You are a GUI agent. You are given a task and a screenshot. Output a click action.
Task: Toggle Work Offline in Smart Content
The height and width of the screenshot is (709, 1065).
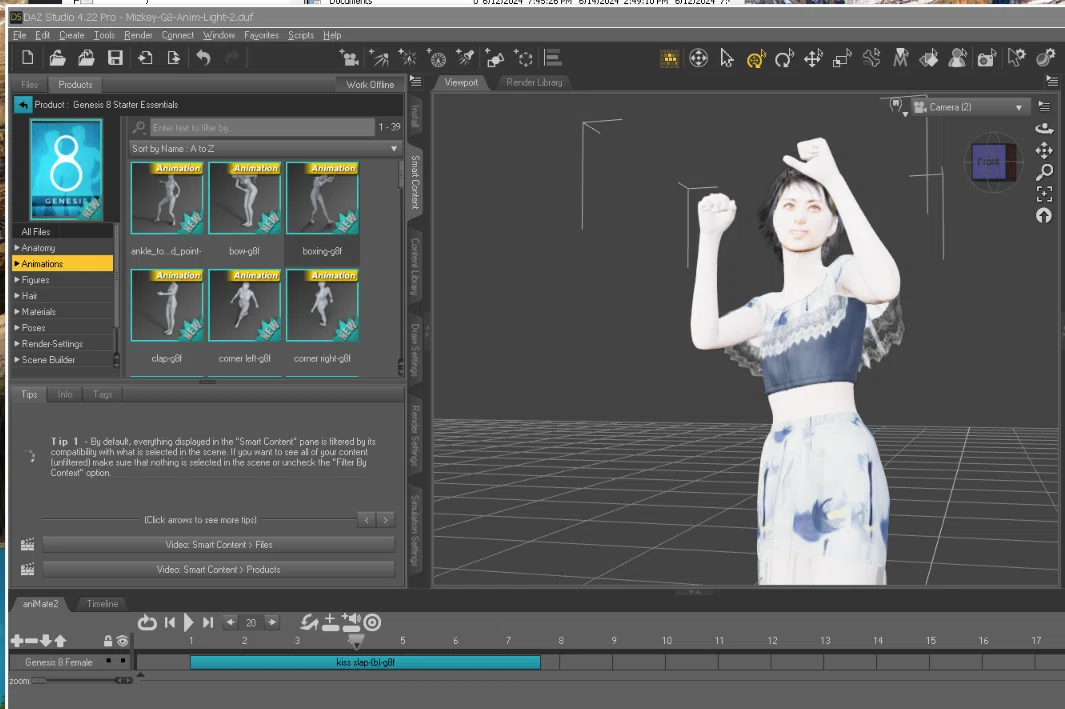pos(369,84)
